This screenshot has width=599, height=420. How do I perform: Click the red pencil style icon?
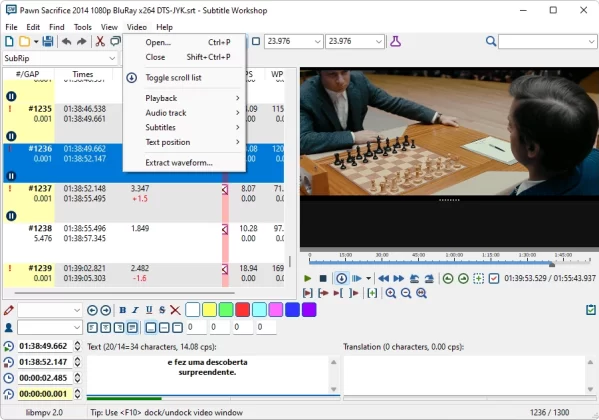click(x=8, y=310)
